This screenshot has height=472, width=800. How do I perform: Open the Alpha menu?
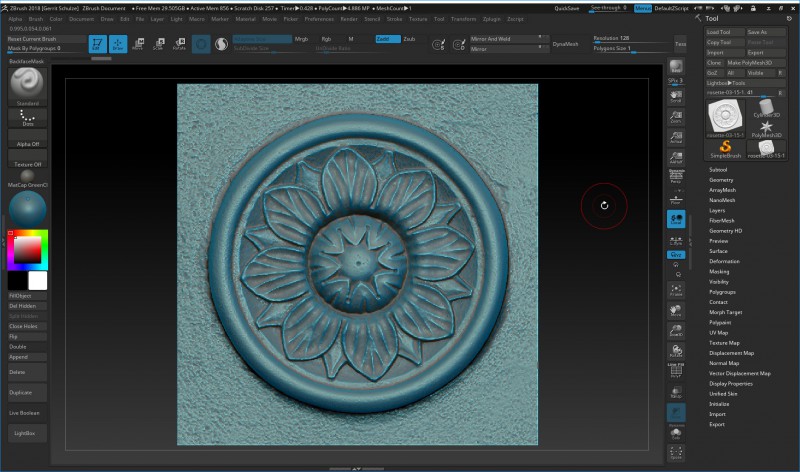(15, 19)
